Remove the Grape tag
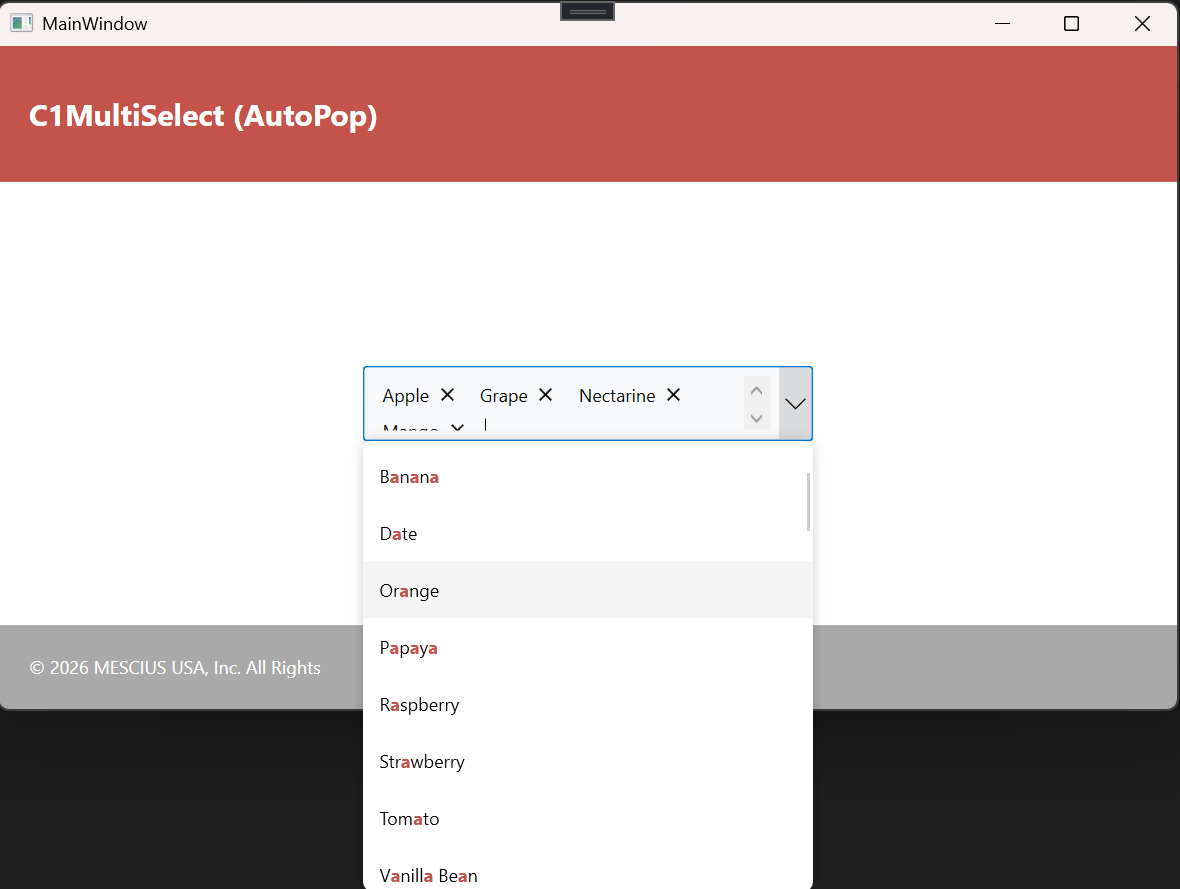 click(546, 395)
